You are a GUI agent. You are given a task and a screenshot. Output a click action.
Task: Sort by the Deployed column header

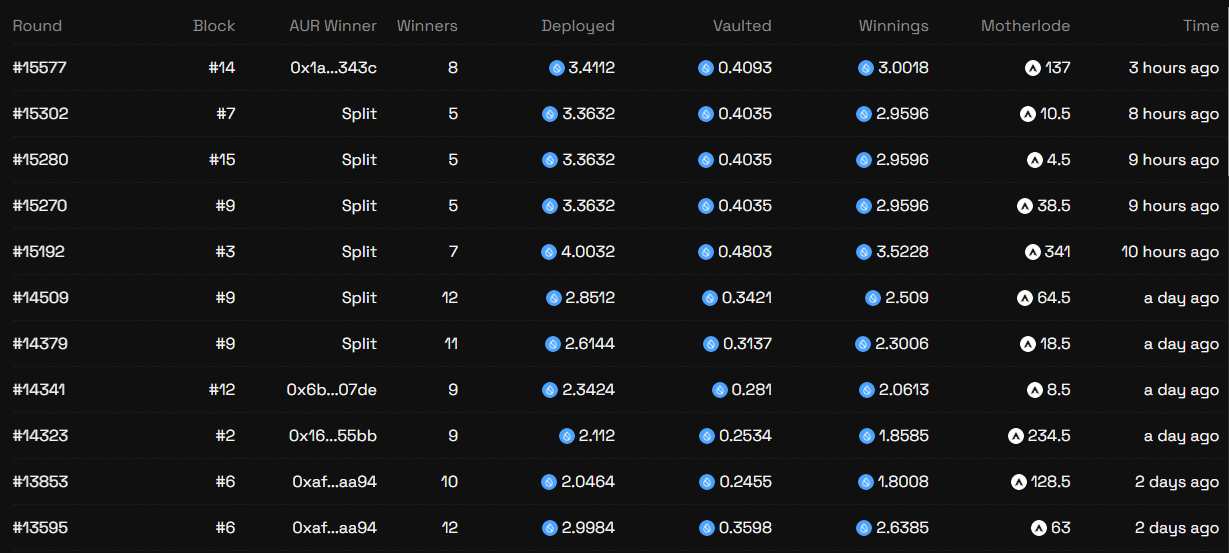578,26
